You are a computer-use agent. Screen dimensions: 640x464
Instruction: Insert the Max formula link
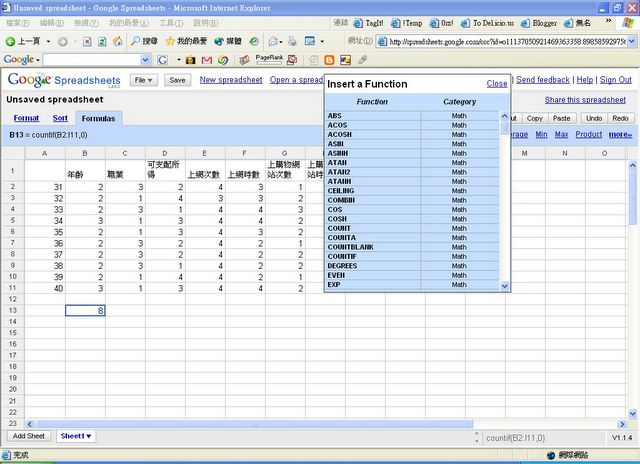point(561,134)
